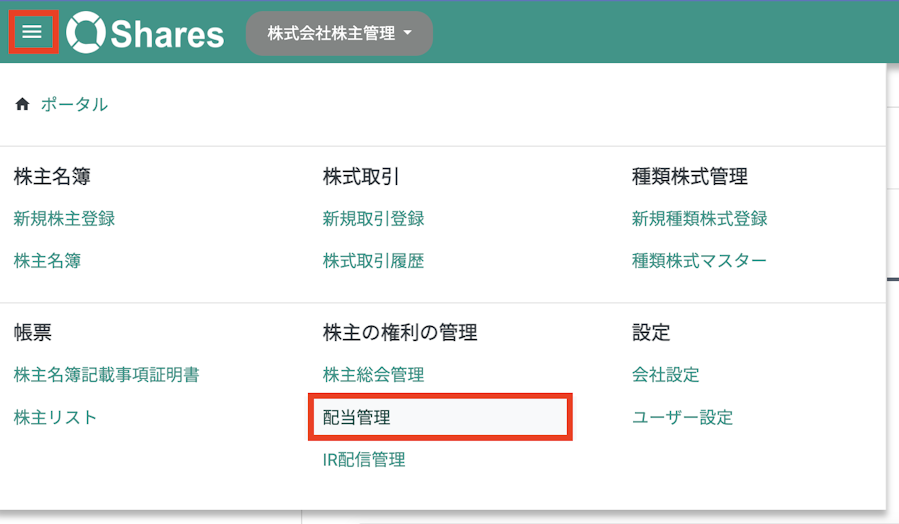899x524 pixels.
Task: Expand the 株式会社株主管理 company dropdown
Action: pyautogui.click(x=339, y=33)
